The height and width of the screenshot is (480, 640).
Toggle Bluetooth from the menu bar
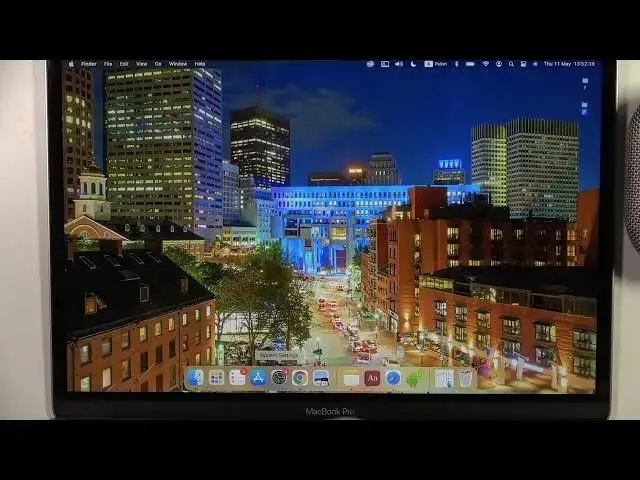[x=456, y=64]
